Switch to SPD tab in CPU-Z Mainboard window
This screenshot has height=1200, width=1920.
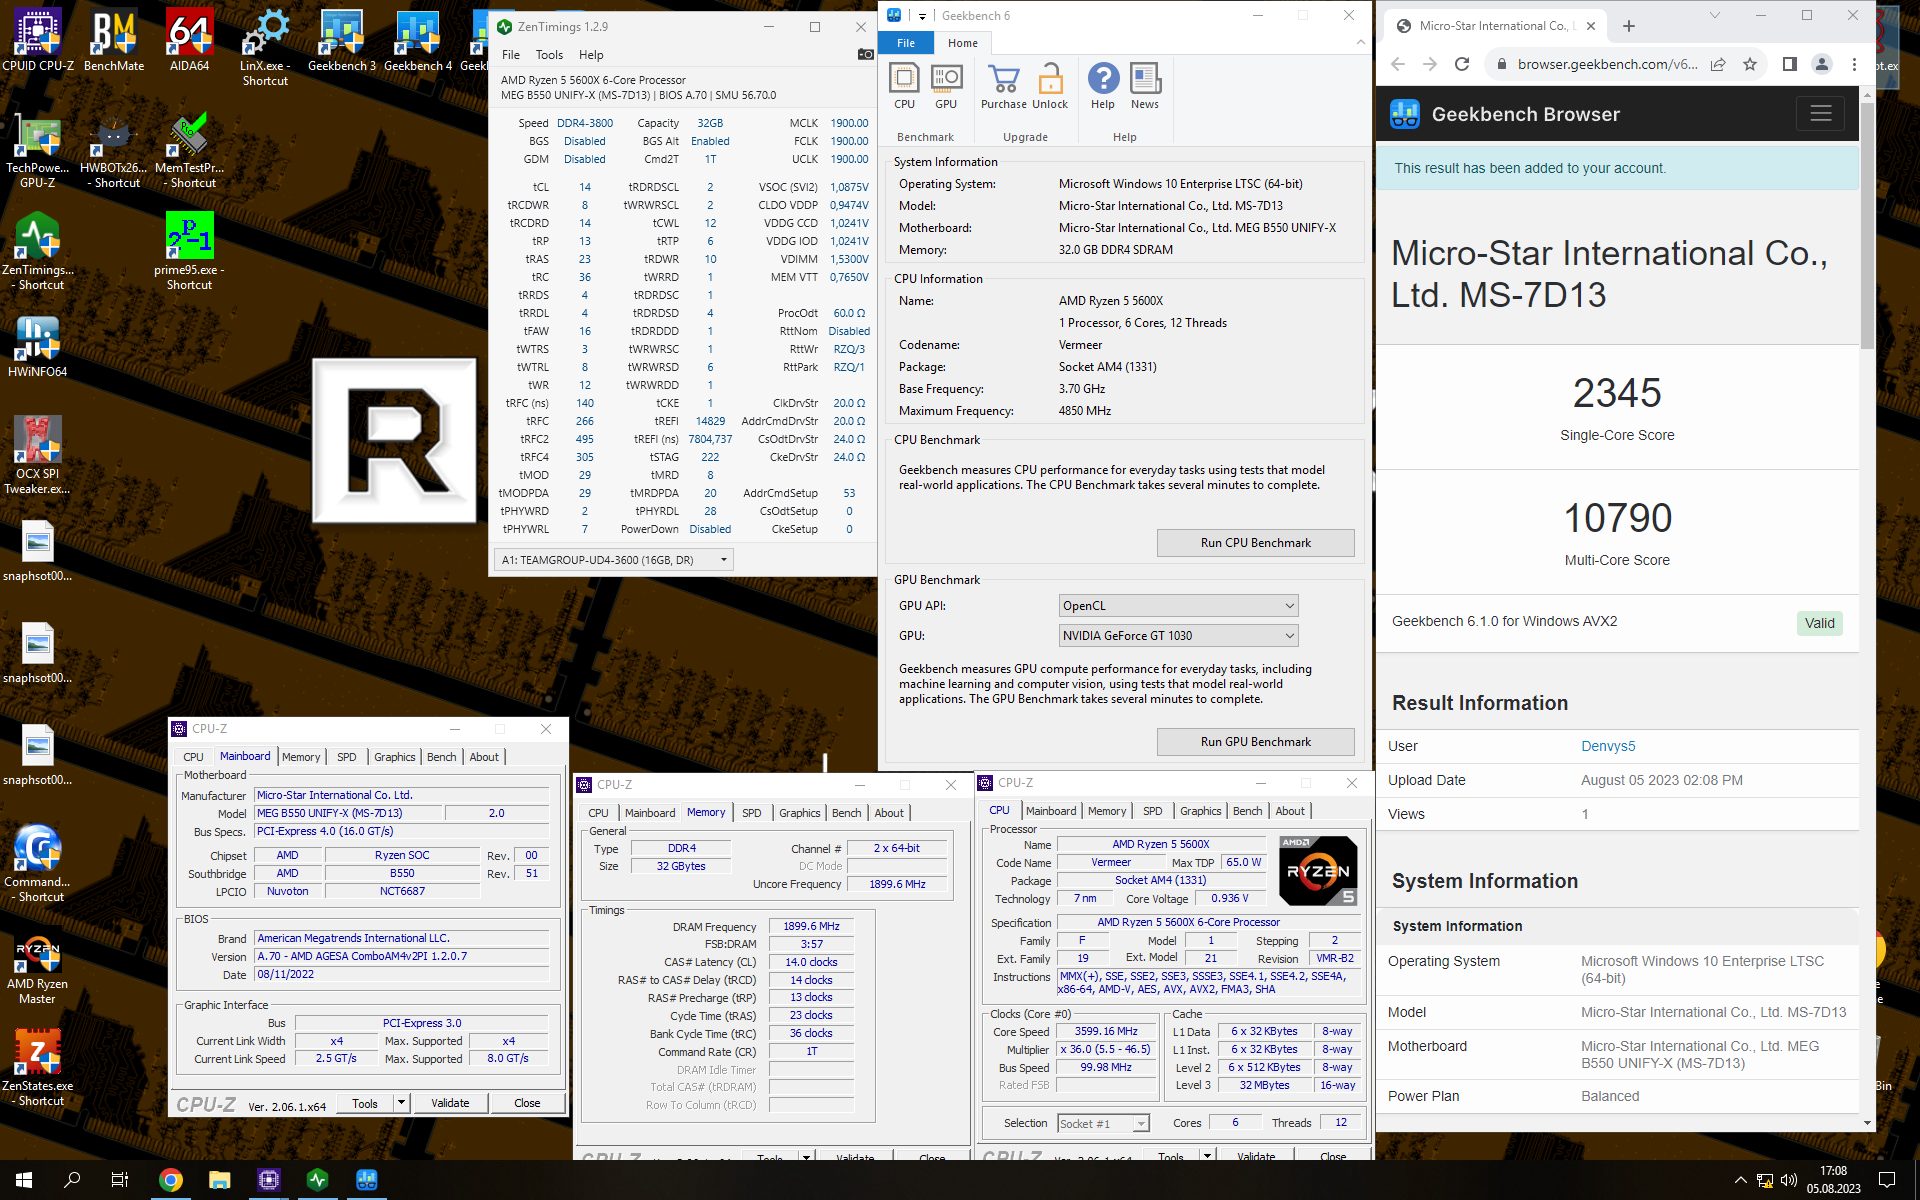coord(346,757)
